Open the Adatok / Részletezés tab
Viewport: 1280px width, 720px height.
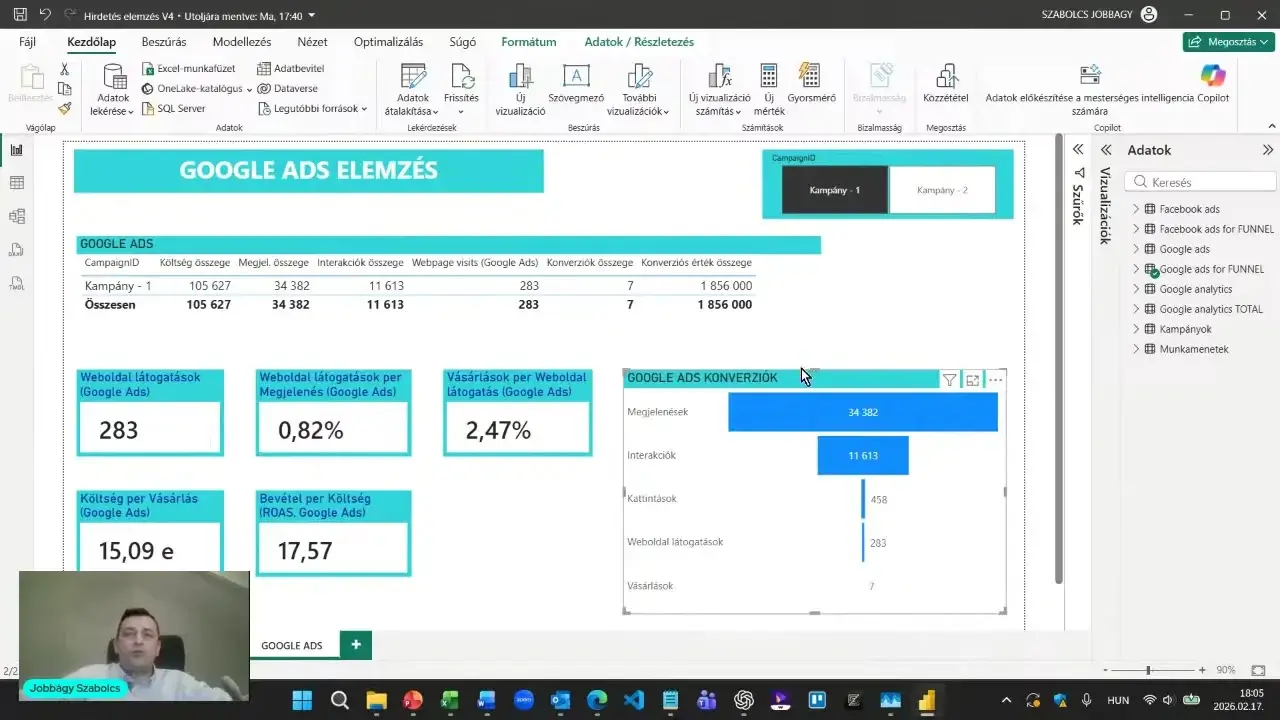[639, 42]
